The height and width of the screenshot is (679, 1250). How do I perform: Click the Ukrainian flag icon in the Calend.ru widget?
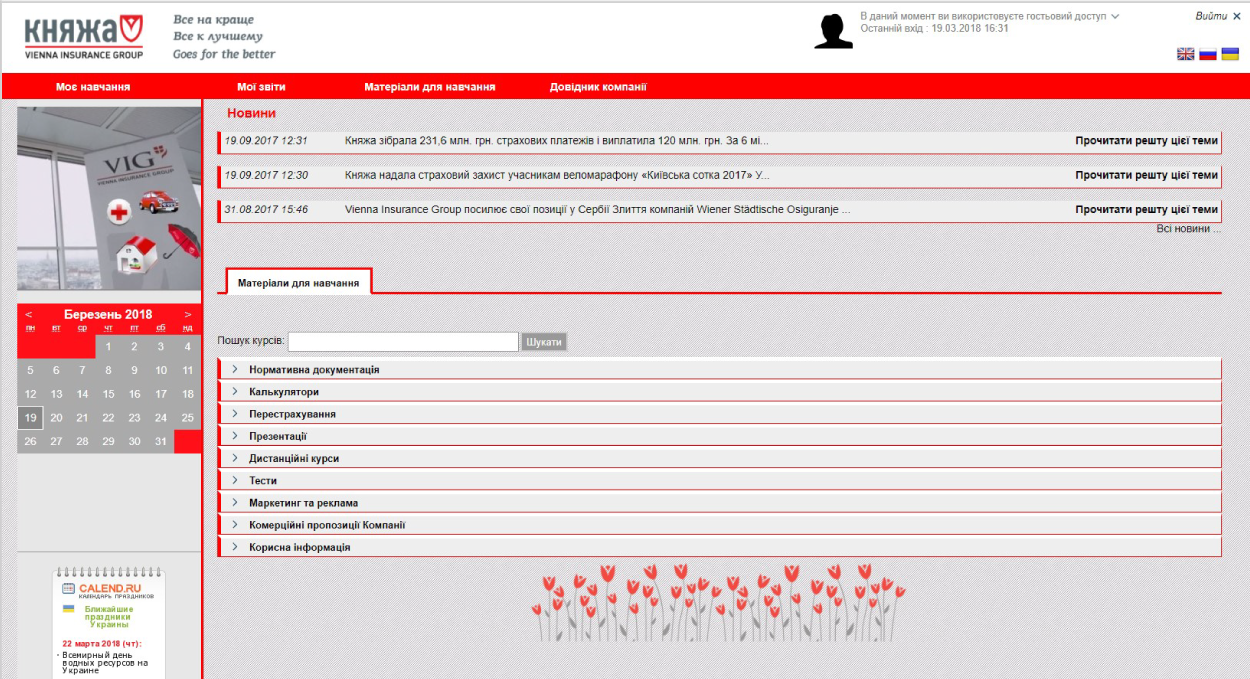click(x=69, y=609)
